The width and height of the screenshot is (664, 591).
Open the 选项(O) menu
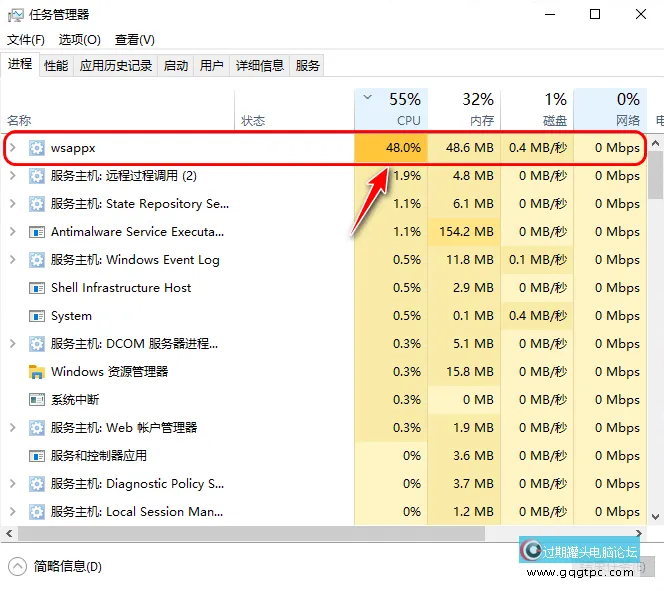click(x=80, y=40)
